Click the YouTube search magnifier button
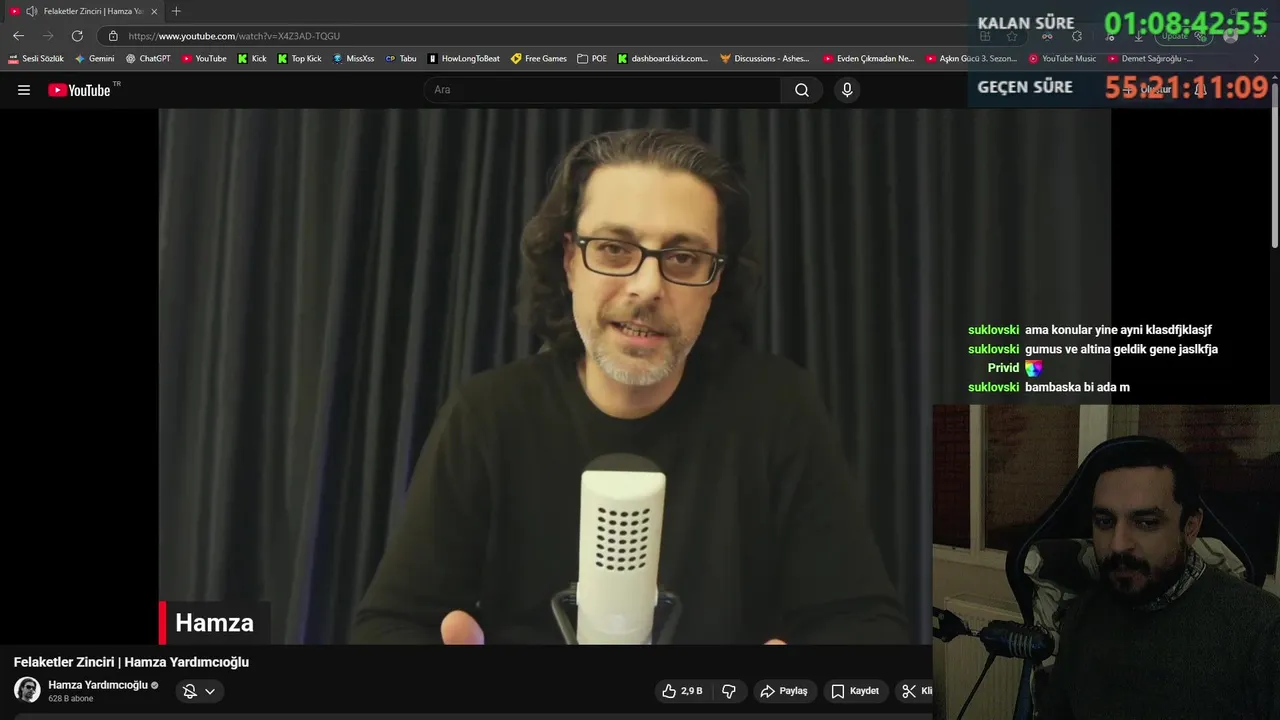 click(x=802, y=90)
